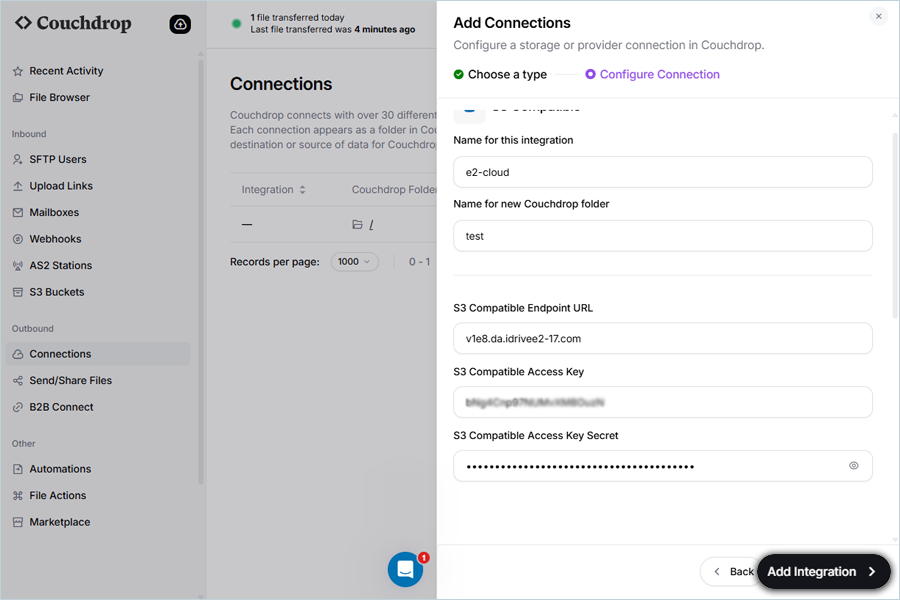Image resolution: width=900 pixels, height=600 pixels.
Task: Click the Connections cloud icon in sidebar
Action: pos(18,354)
